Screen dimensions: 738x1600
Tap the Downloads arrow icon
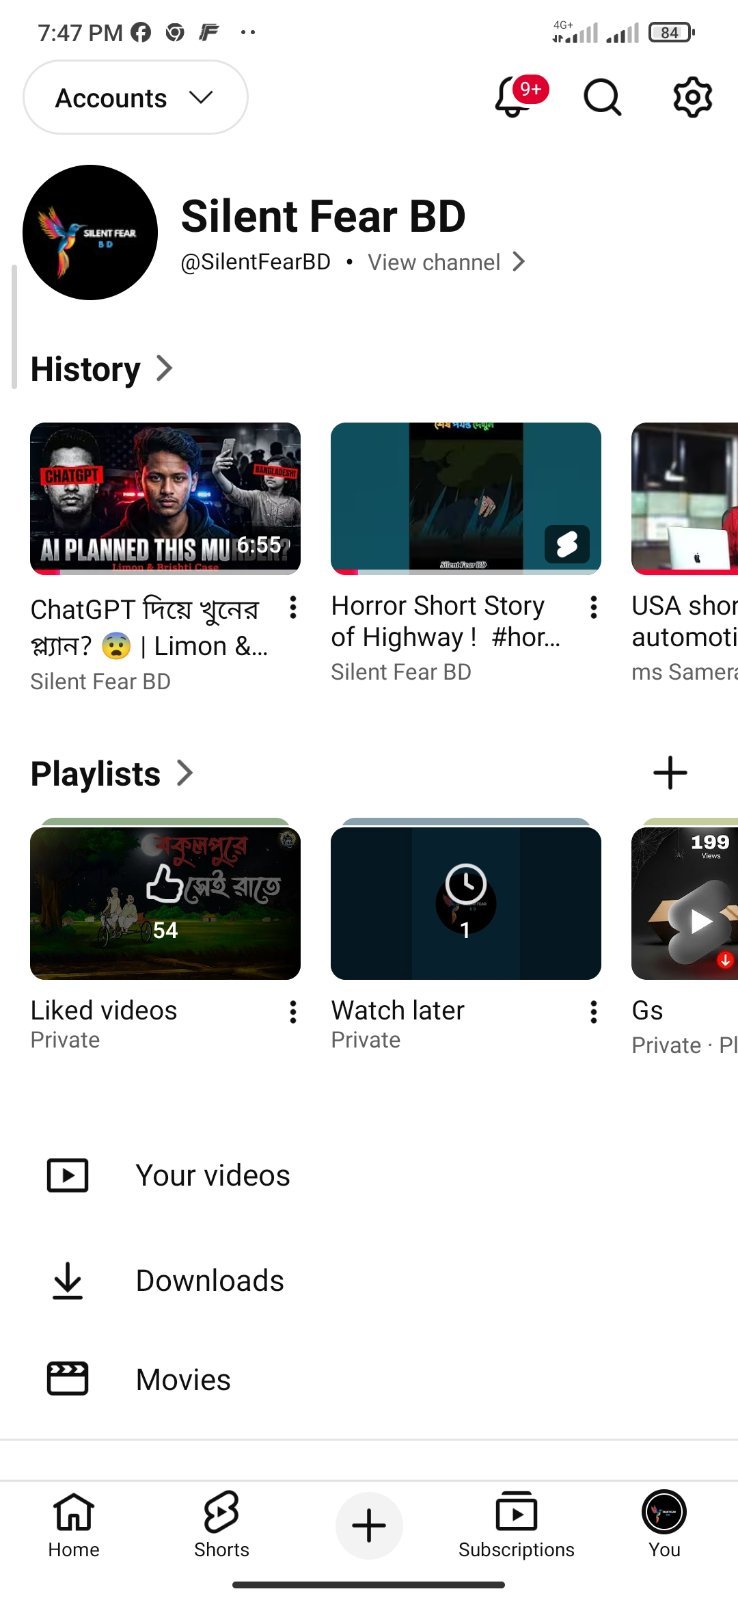(68, 1281)
